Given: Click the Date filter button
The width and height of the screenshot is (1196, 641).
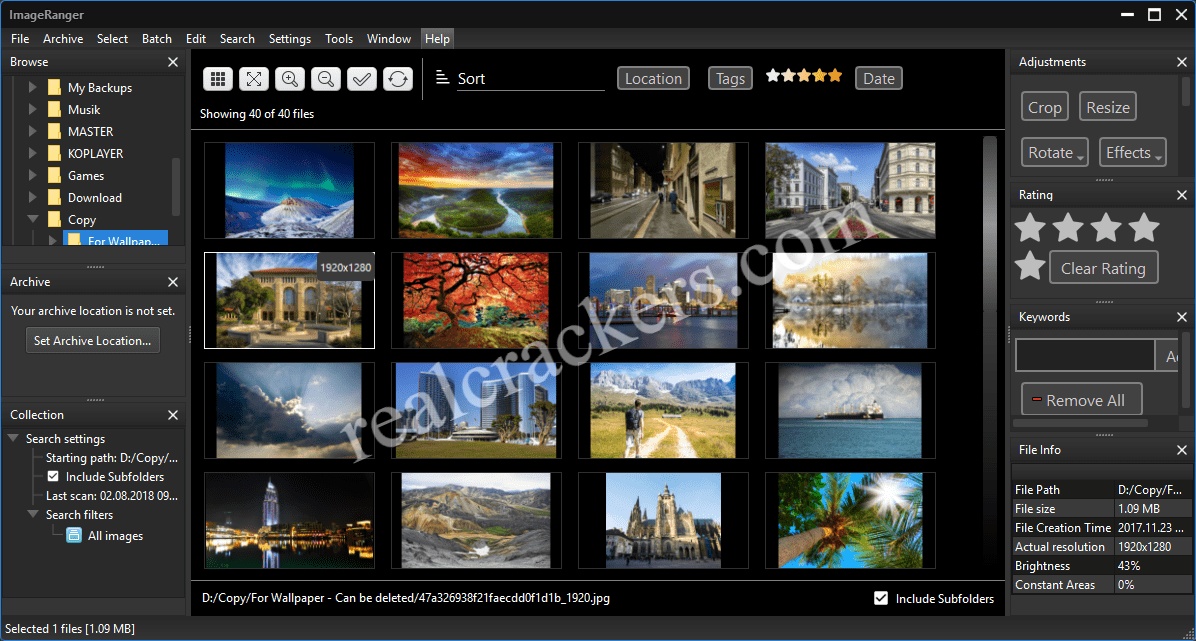Looking at the screenshot, I should pyautogui.click(x=879, y=78).
